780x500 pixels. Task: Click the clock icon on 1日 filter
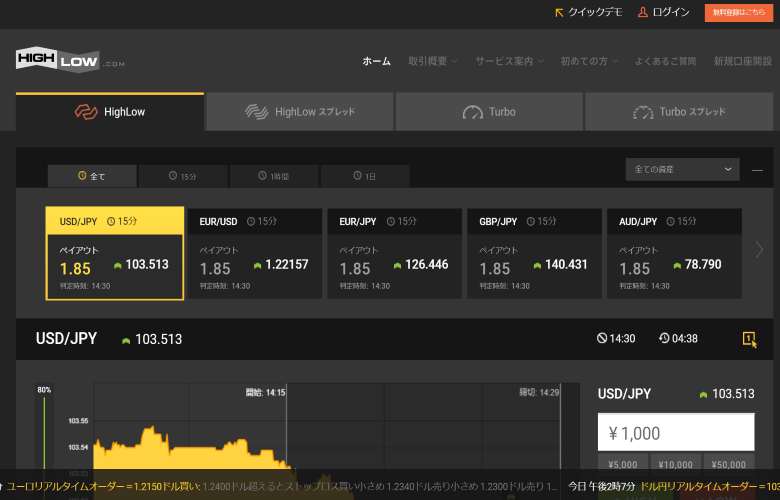357,176
